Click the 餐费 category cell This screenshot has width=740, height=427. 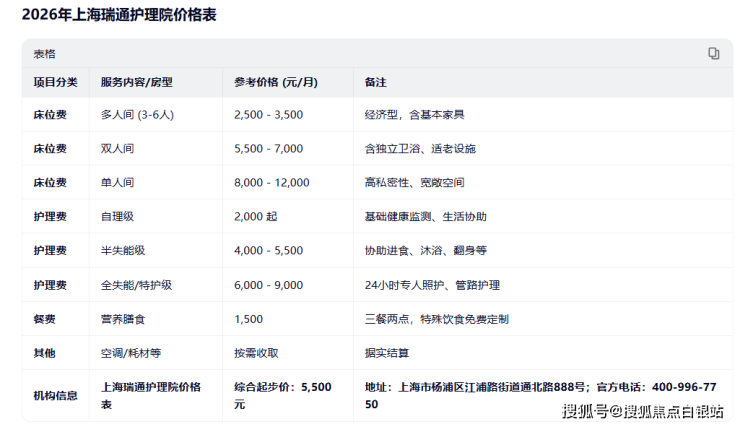[x=44, y=319]
